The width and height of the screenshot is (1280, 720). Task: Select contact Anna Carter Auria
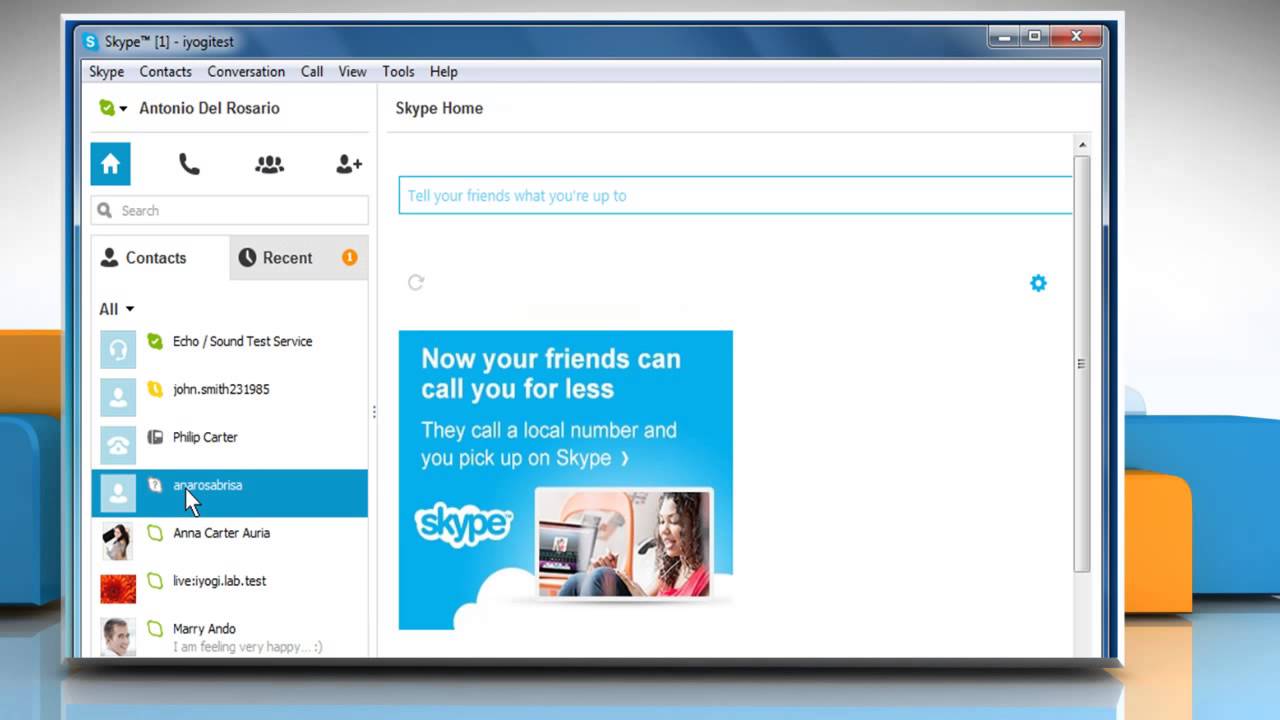point(230,541)
